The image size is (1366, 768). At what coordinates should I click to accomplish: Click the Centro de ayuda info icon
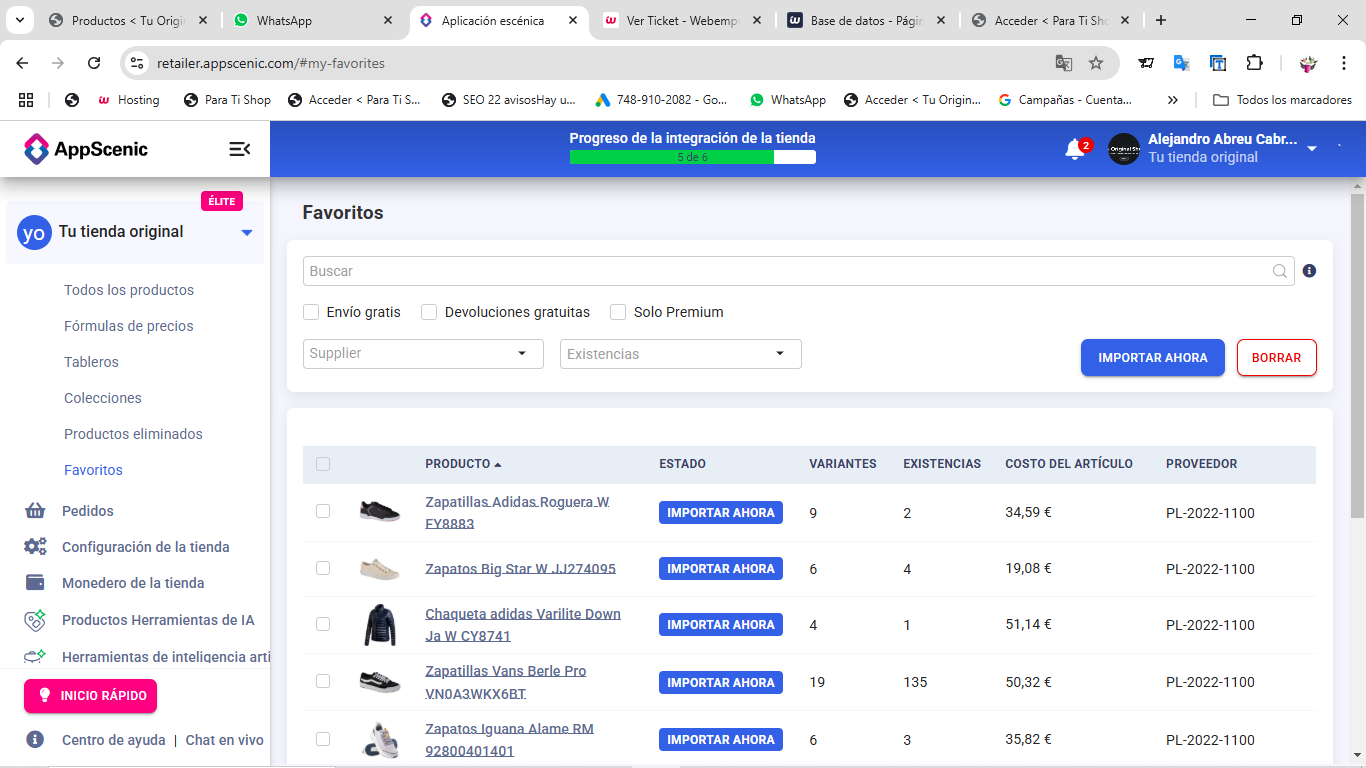click(x=35, y=740)
